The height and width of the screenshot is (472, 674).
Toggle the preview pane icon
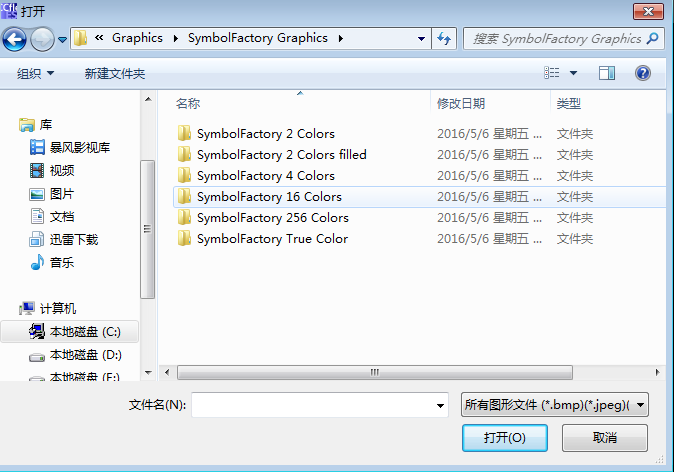coord(607,73)
